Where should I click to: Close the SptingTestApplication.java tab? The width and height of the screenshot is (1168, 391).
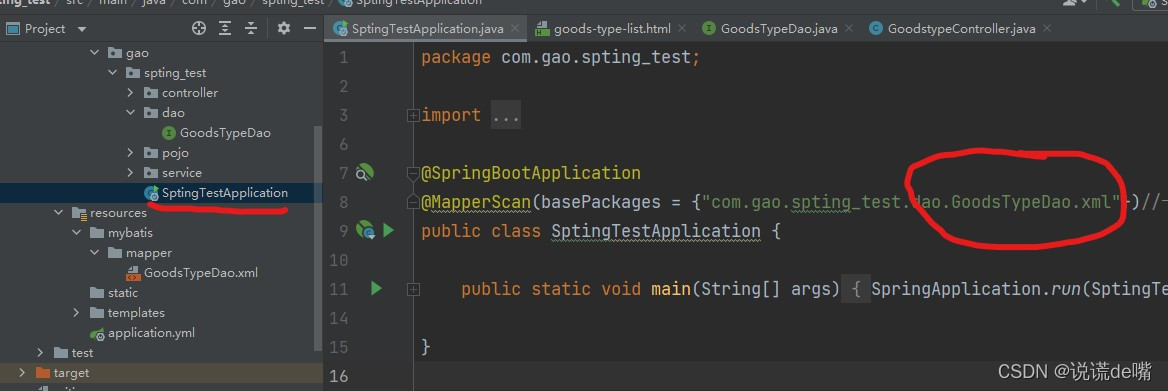coord(515,29)
